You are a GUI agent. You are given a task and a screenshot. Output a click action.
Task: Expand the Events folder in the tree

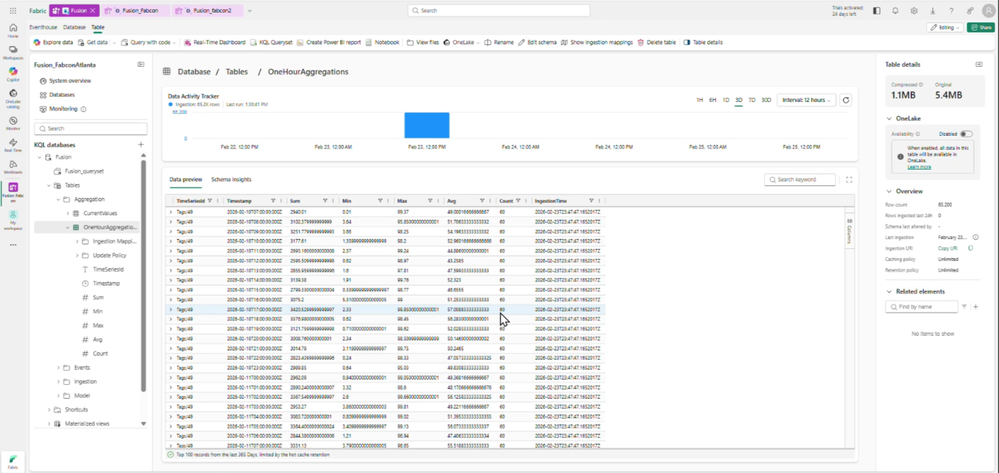coord(59,368)
